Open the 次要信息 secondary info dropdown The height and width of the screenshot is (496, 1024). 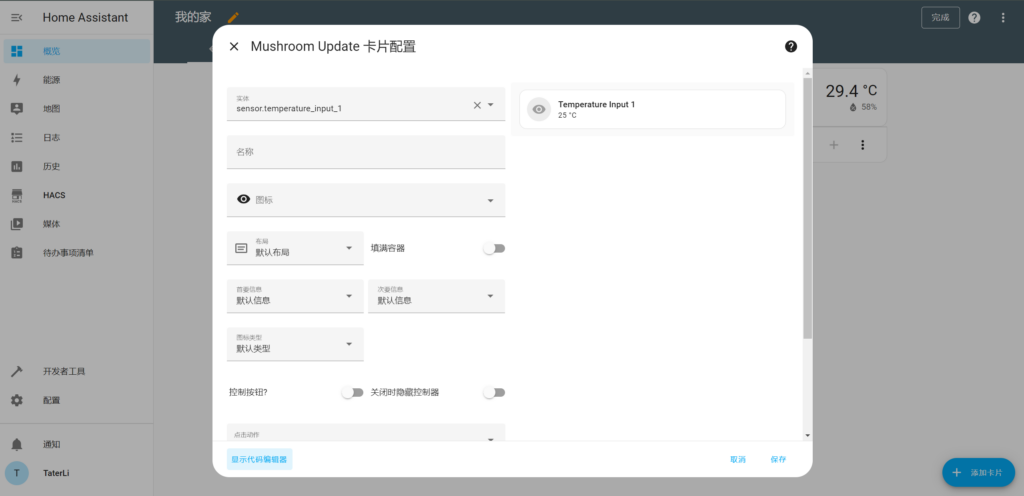[436, 296]
